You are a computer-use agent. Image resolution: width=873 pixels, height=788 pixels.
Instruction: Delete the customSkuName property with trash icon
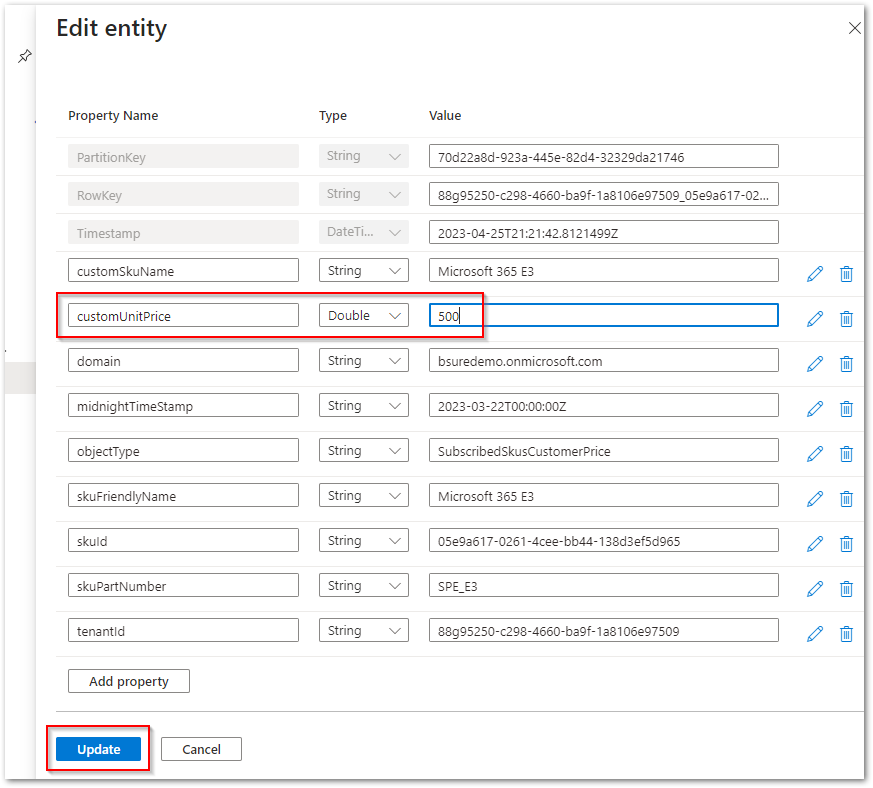point(846,273)
